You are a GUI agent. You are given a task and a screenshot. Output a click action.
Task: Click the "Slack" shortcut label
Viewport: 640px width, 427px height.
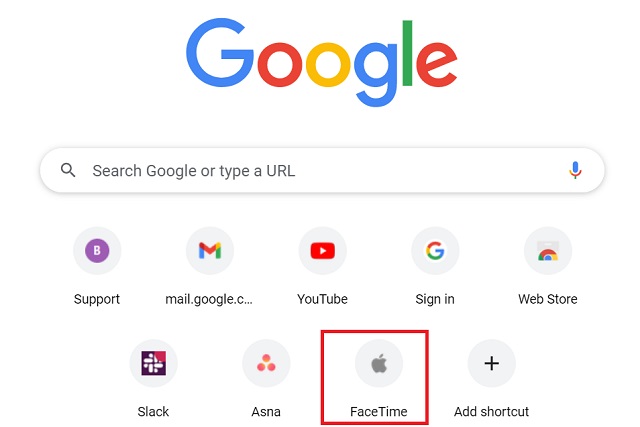pyautogui.click(x=153, y=411)
